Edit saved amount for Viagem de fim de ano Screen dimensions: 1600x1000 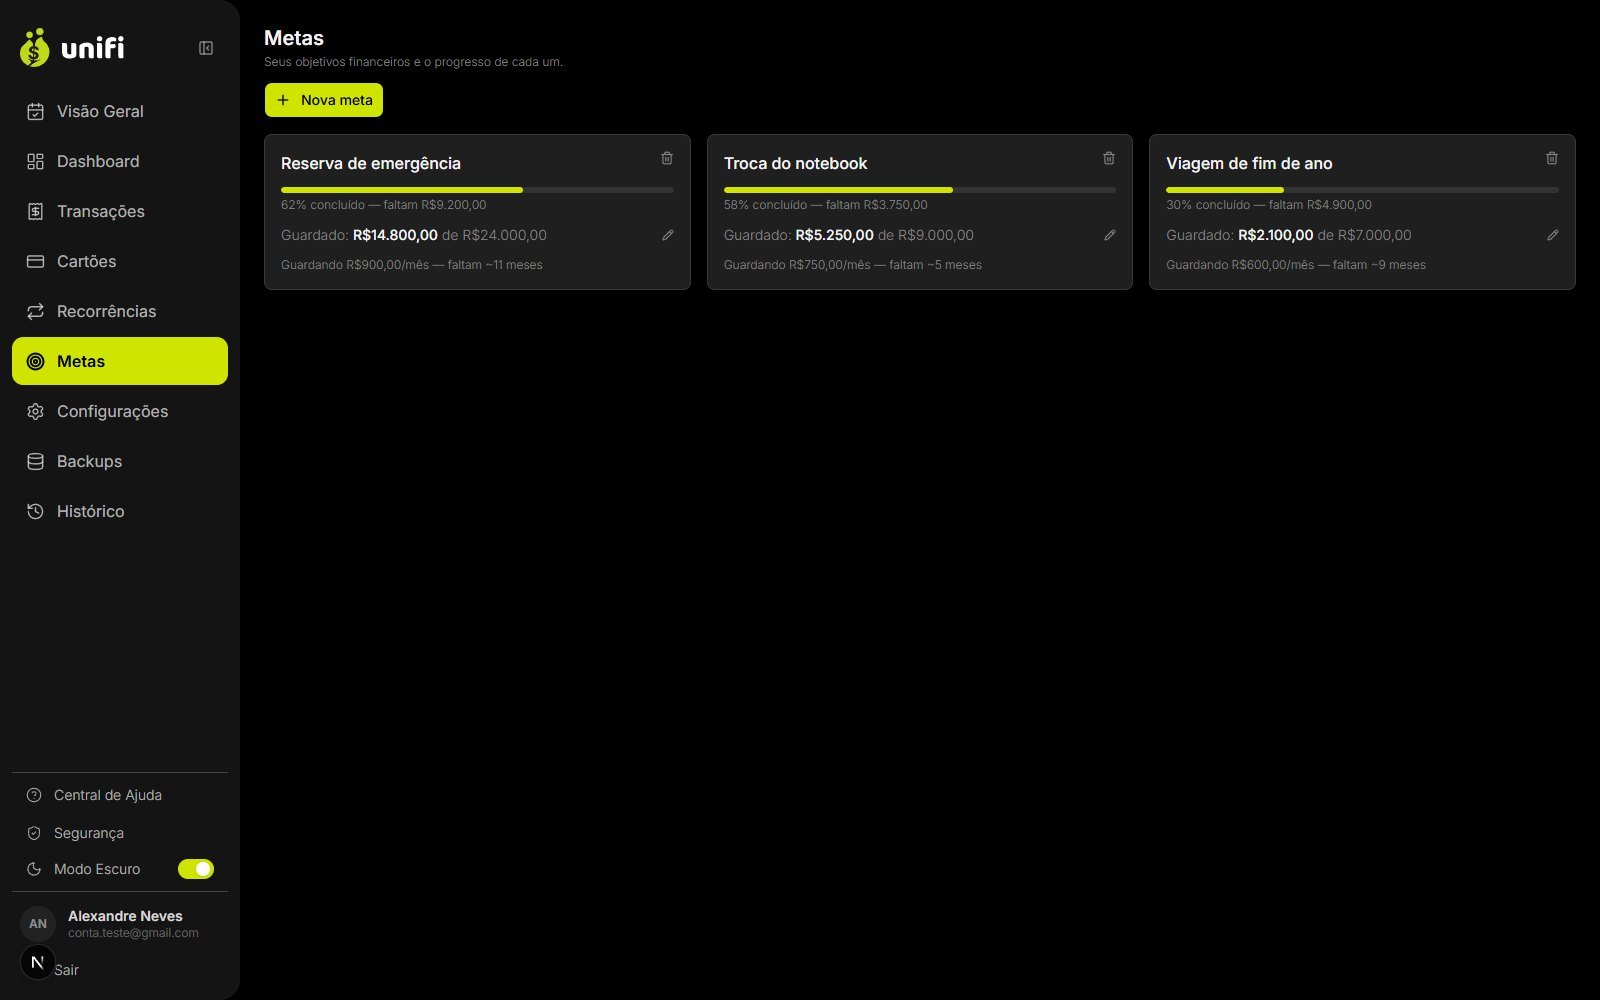1553,235
